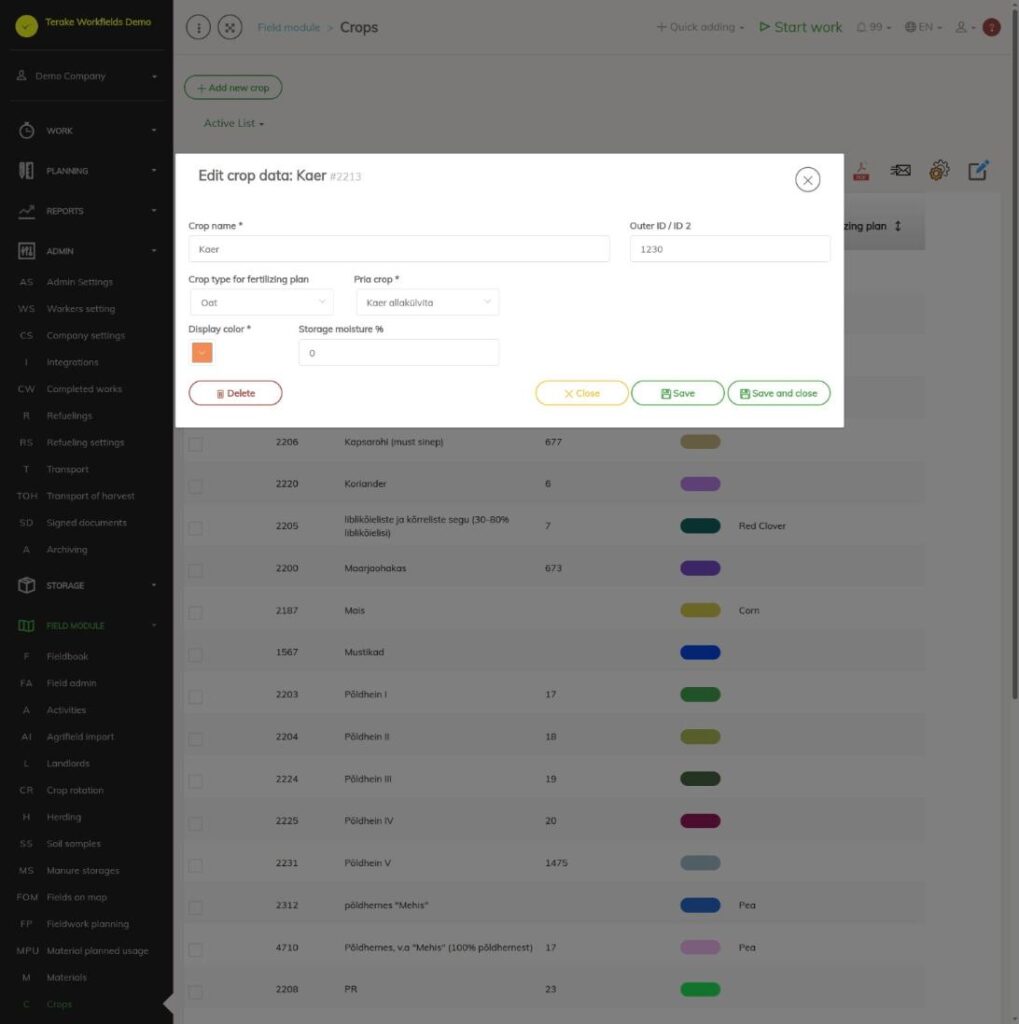Expand Crop type for fertilizing plan dropdown

click(x=261, y=302)
